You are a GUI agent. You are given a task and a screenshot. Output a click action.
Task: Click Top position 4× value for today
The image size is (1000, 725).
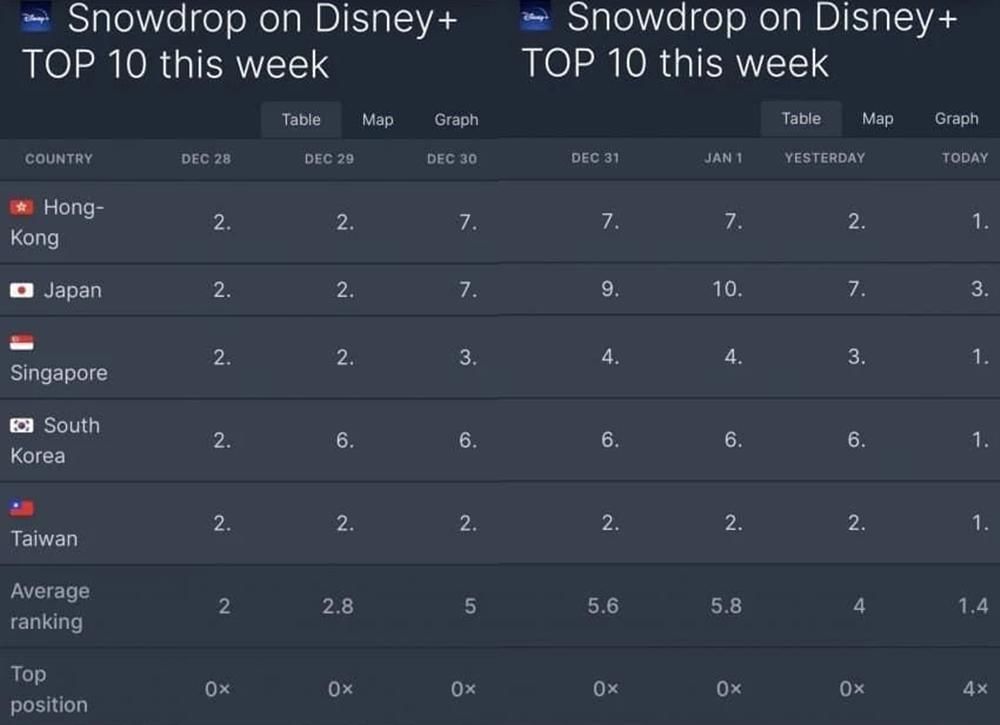click(975, 689)
